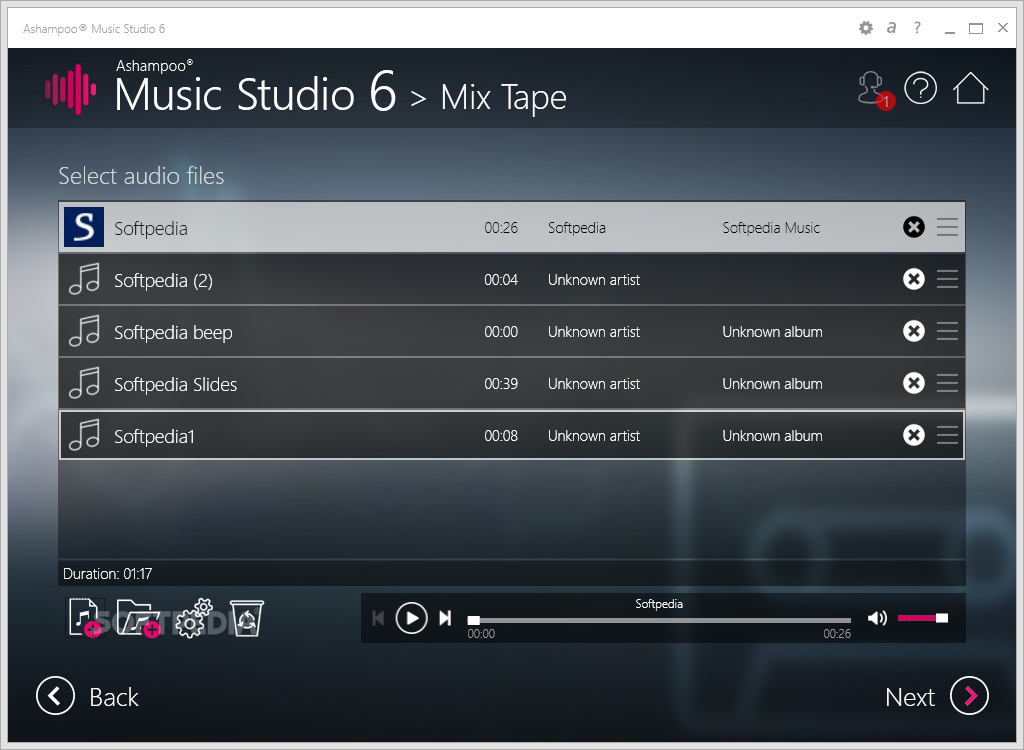Click 00:26 duration in Softpedia row
This screenshot has width=1024, height=750.
(x=501, y=227)
